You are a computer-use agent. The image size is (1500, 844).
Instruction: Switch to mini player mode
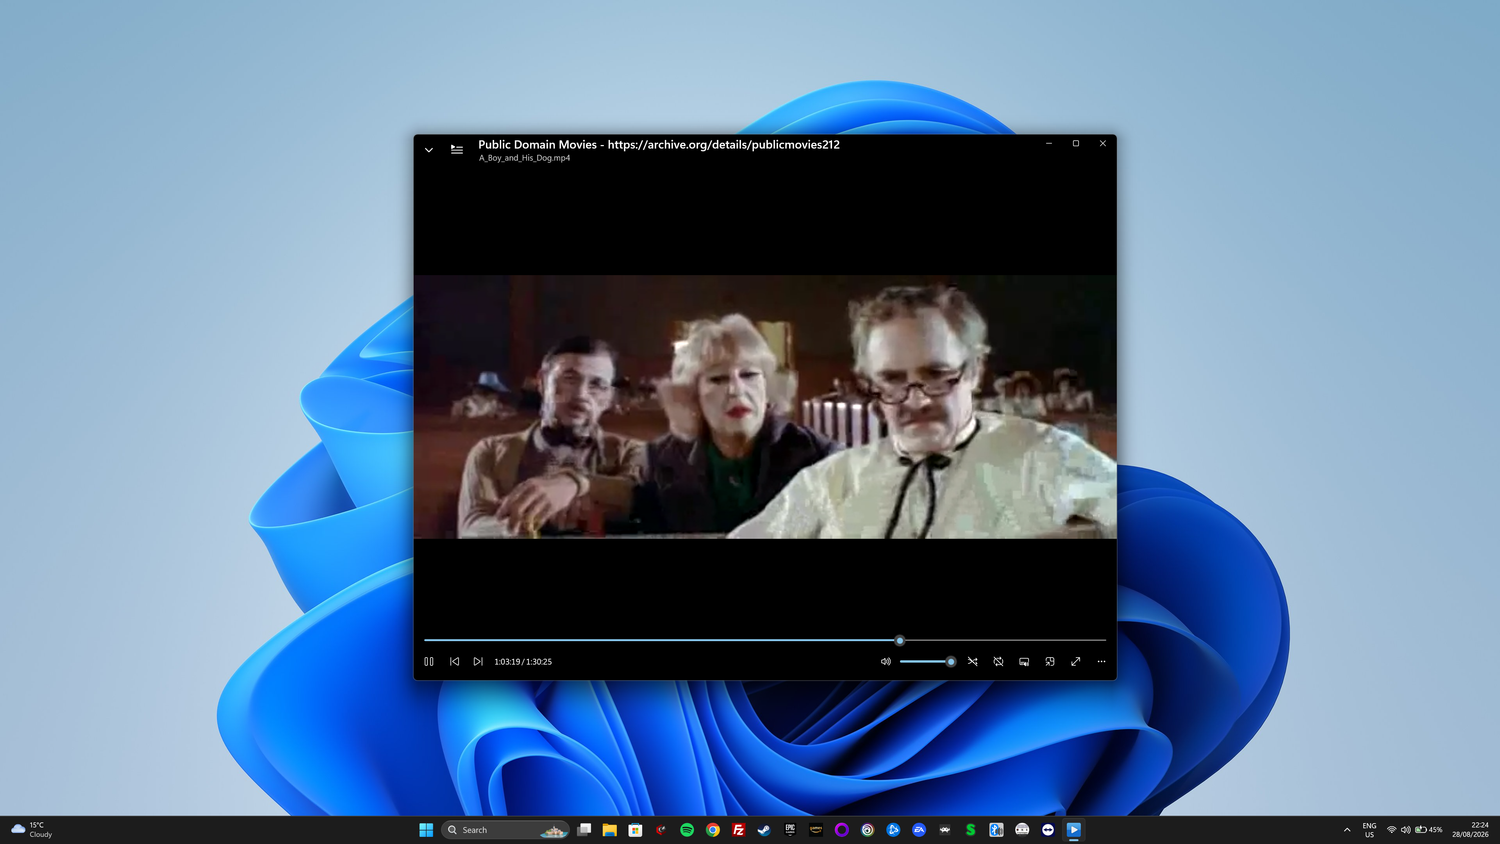pos(1050,661)
